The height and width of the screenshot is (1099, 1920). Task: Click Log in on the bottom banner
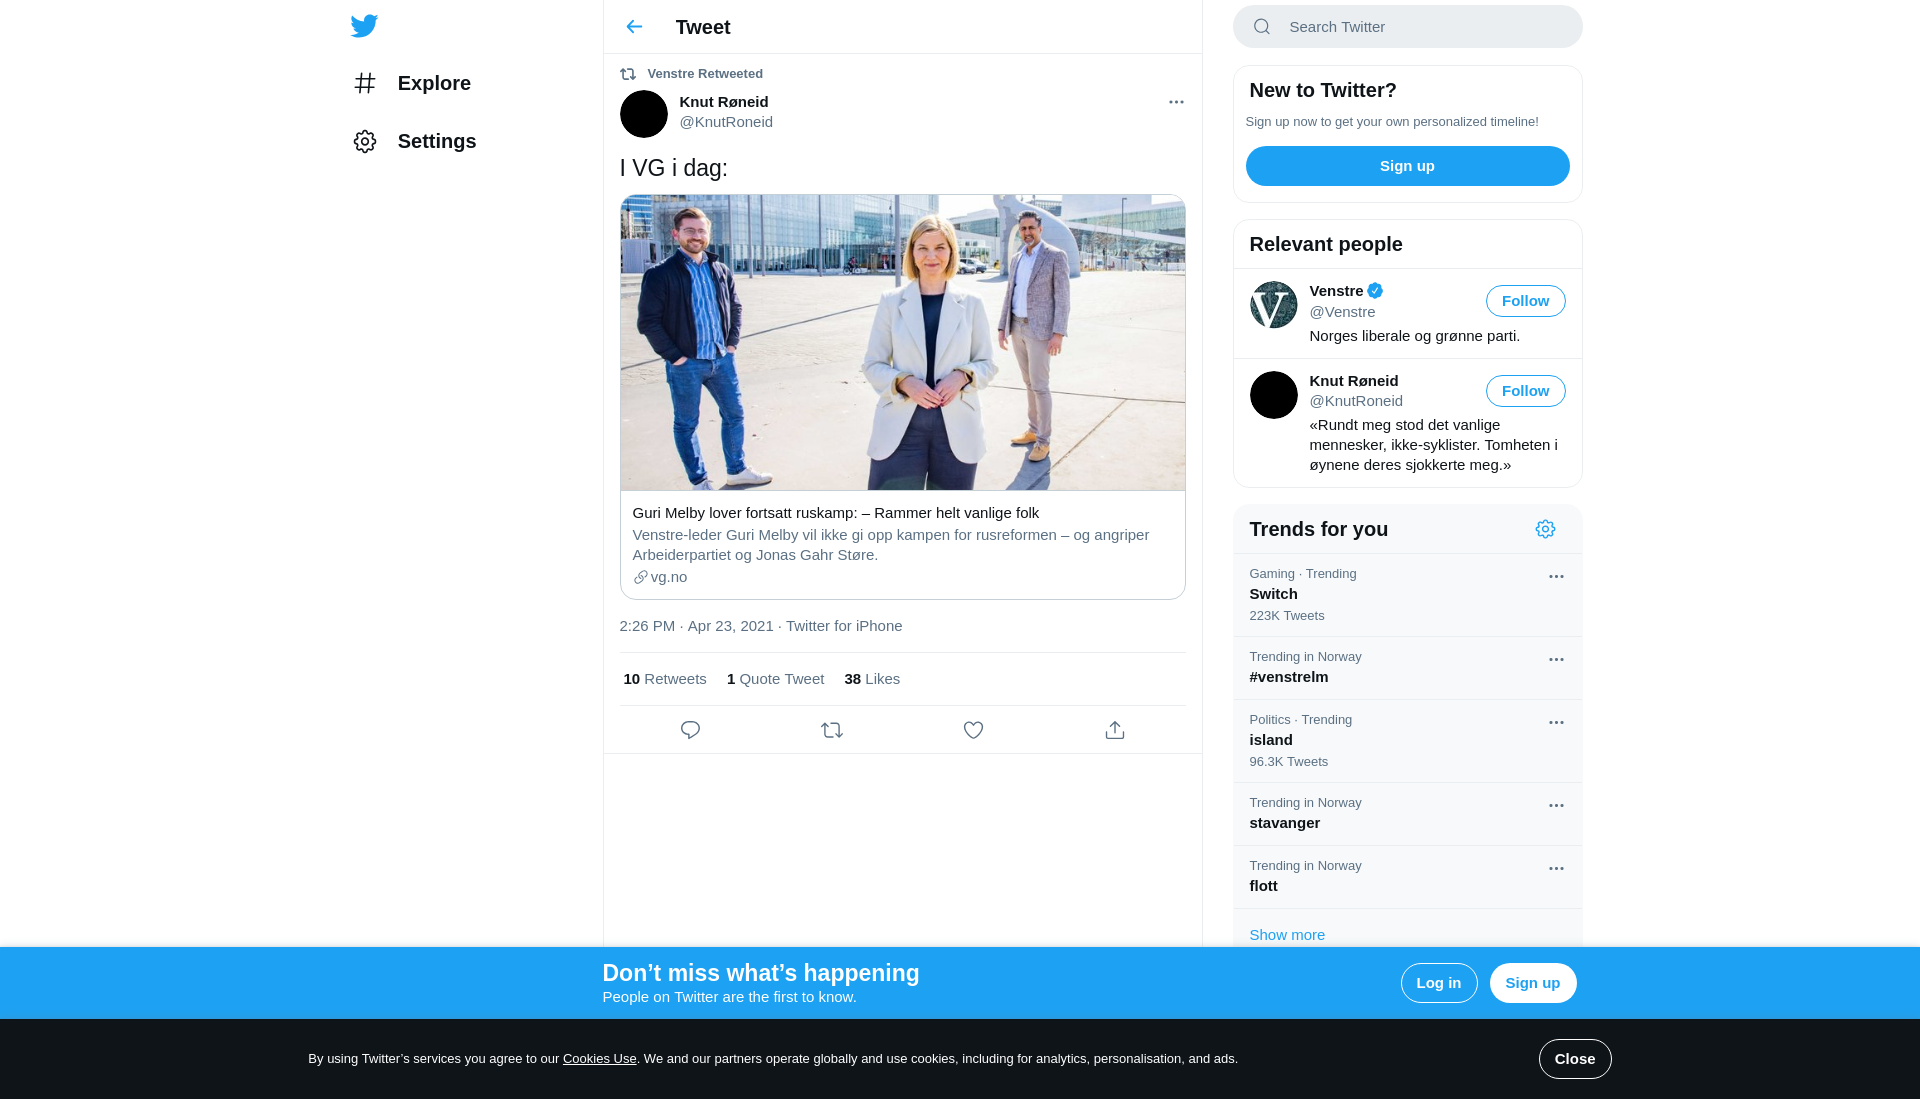tap(1439, 983)
